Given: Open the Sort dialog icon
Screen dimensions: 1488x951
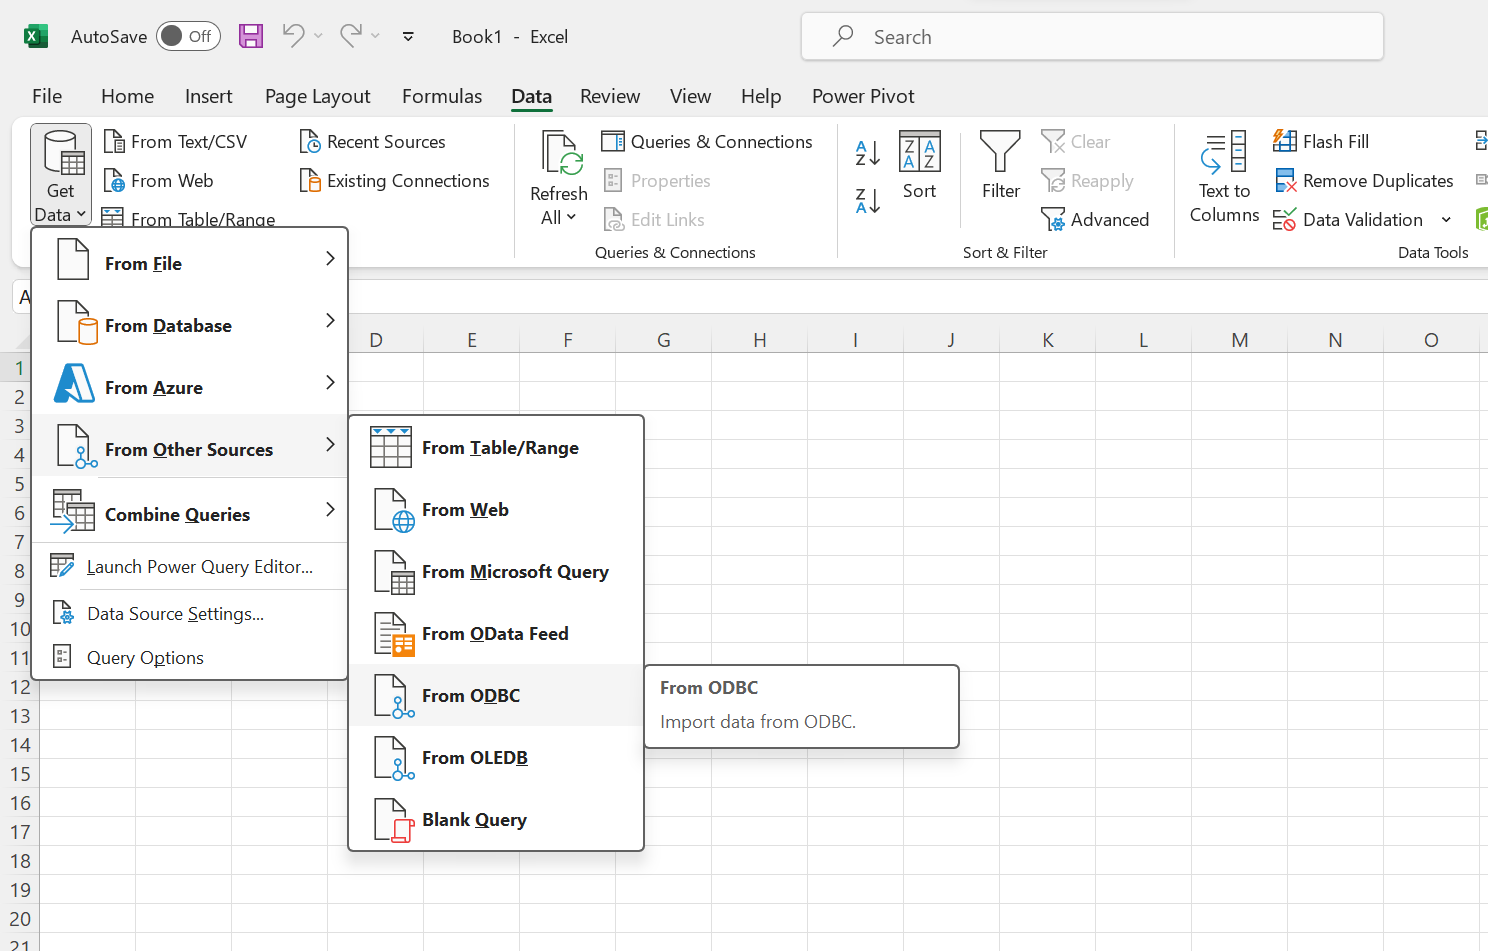Looking at the screenshot, I should pyautogui.click(x=919, y=165).
